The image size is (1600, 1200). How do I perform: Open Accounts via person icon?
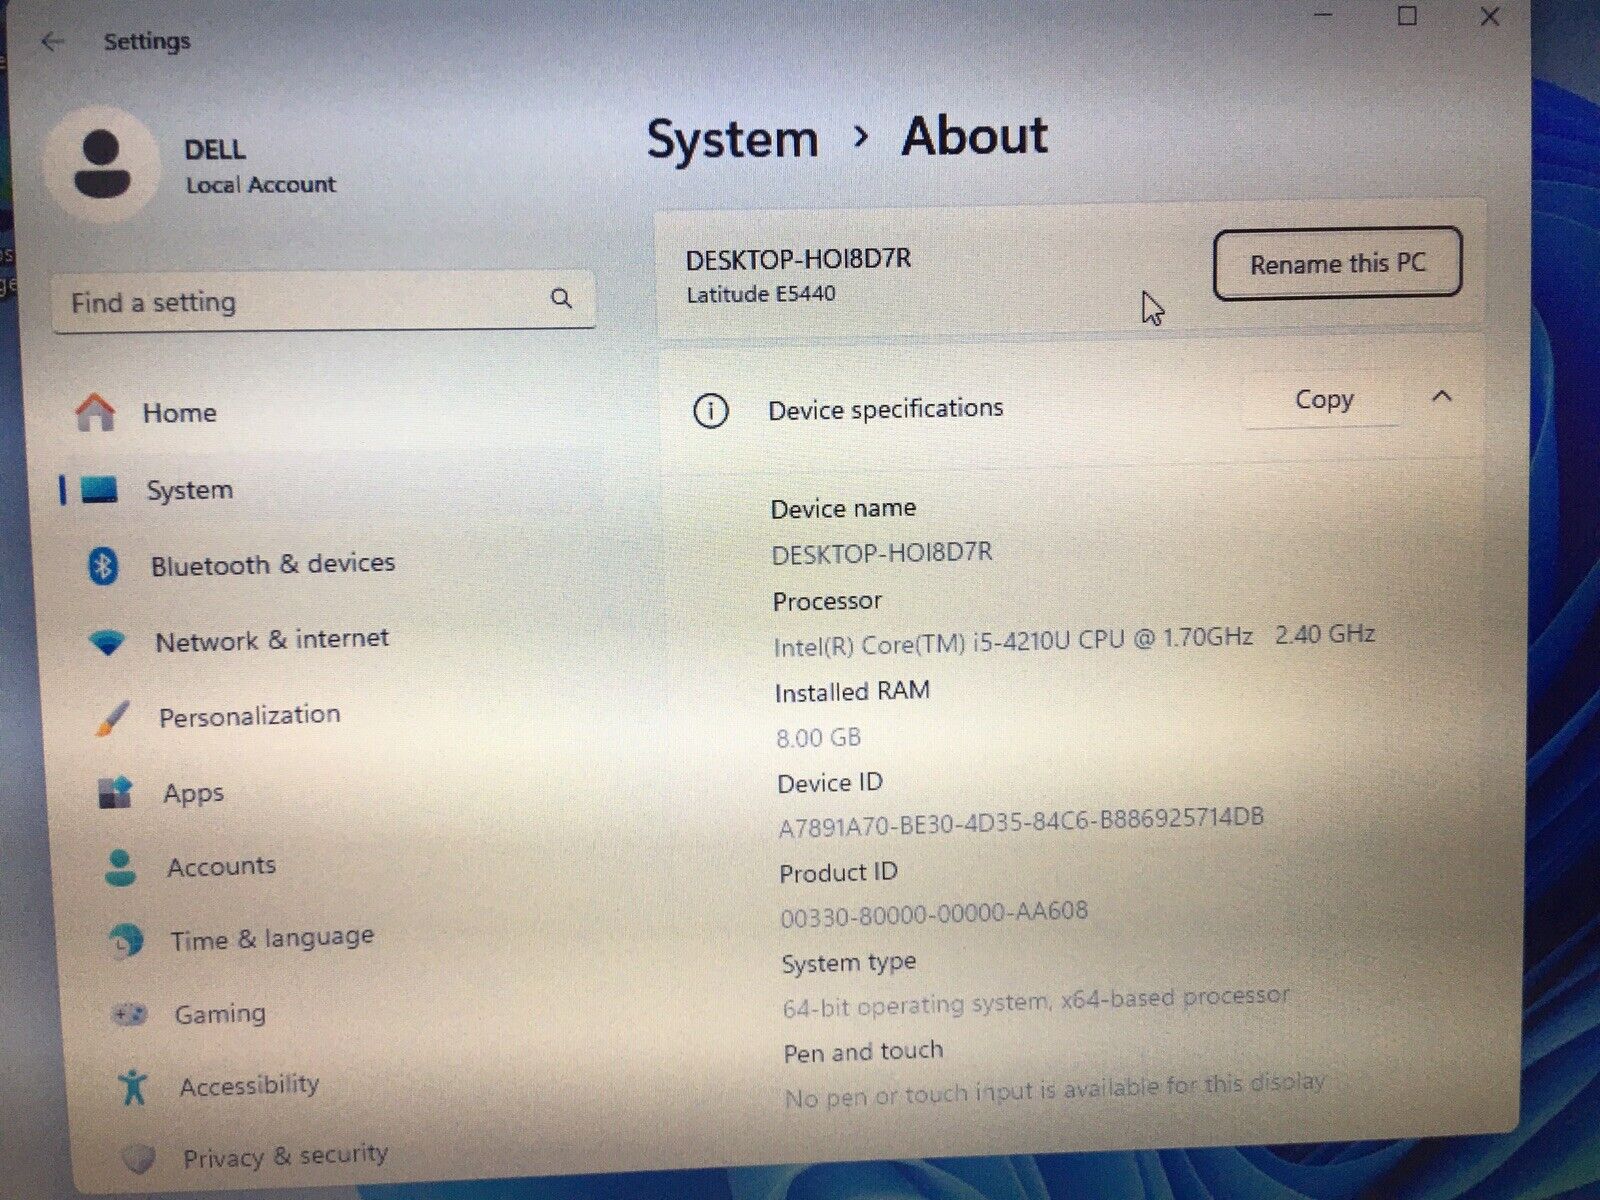pos(120,867)
